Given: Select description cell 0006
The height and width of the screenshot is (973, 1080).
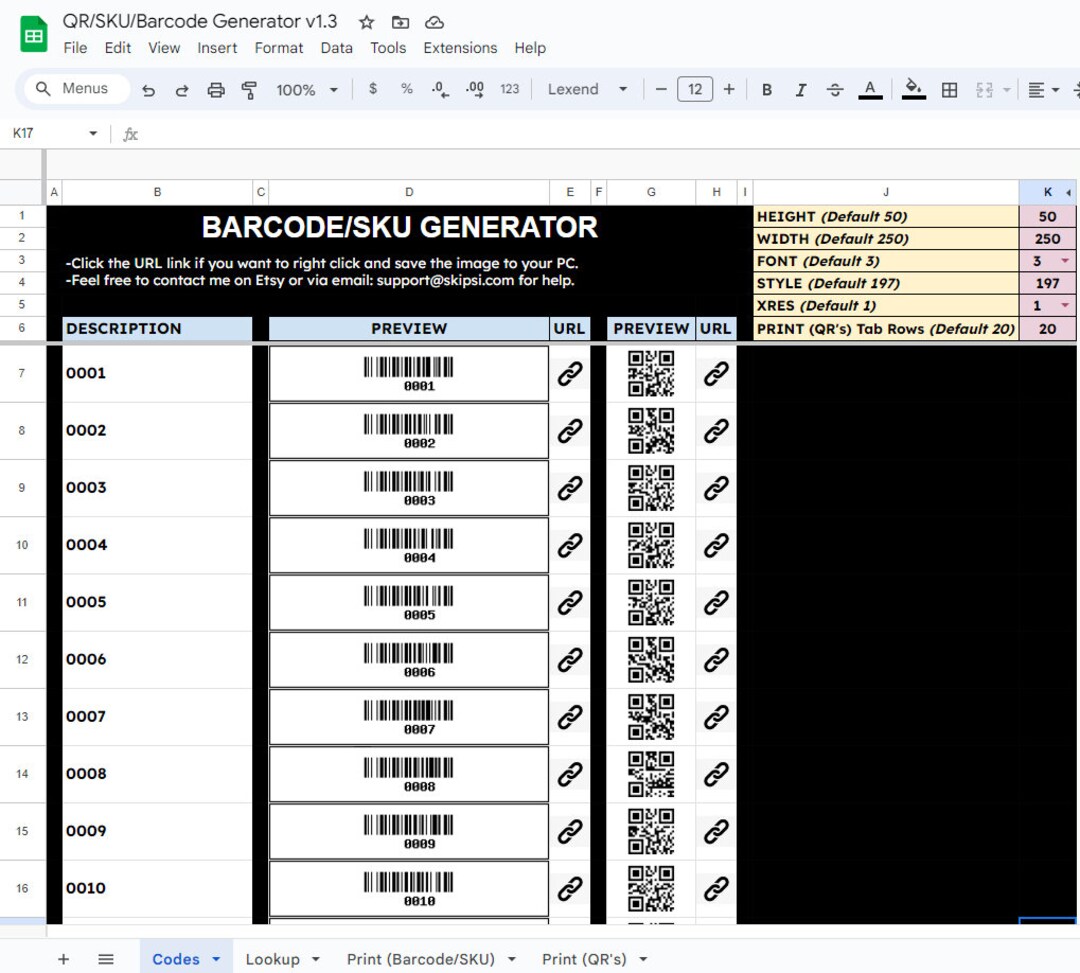Looking at the screenshot, I should coord(157,659).
